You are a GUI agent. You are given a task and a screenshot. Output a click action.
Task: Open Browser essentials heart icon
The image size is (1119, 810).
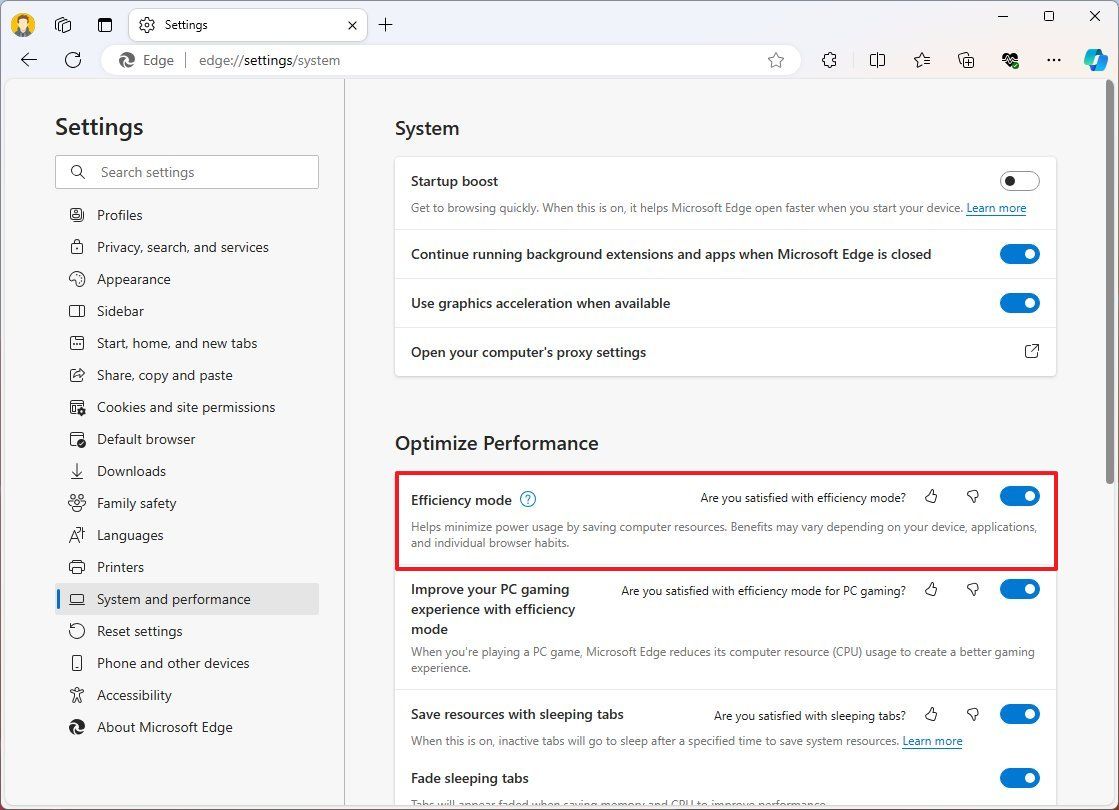coord(1009,60)
